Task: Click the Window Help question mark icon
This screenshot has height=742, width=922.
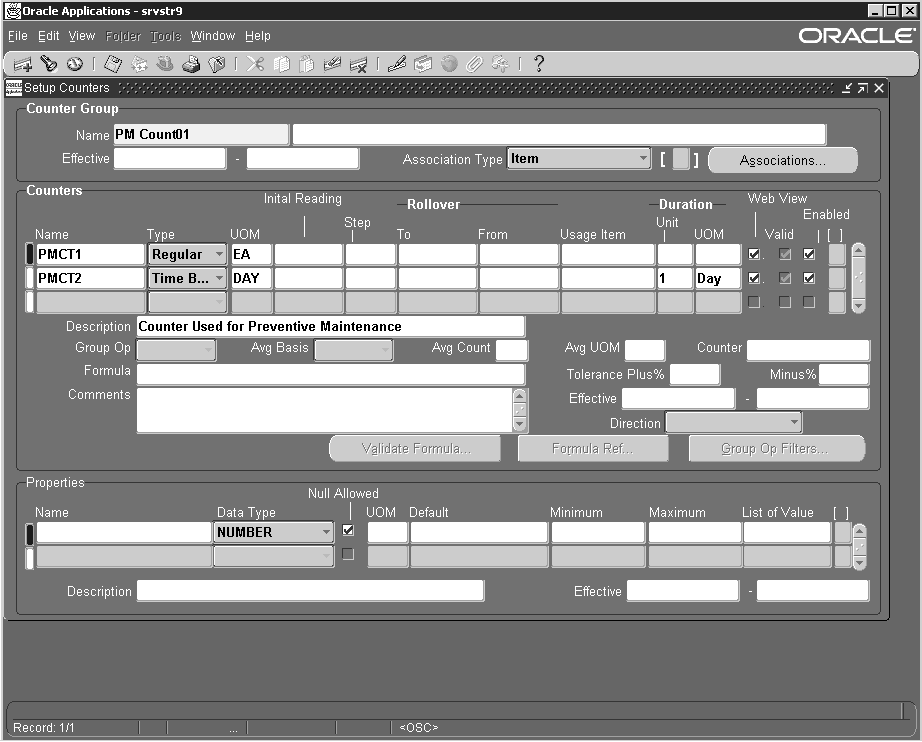Action: (x=539, y=63)
